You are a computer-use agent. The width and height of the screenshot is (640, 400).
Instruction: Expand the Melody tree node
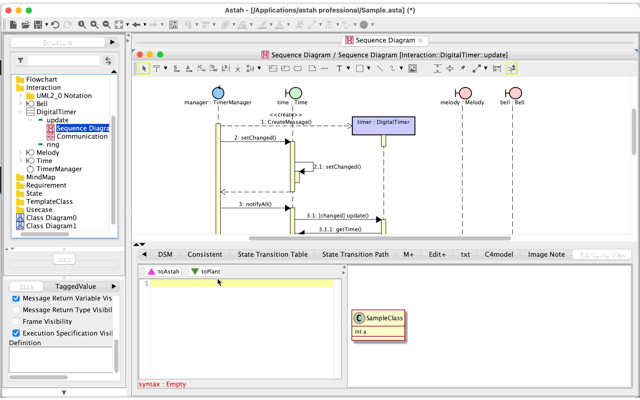click(20, 153)
